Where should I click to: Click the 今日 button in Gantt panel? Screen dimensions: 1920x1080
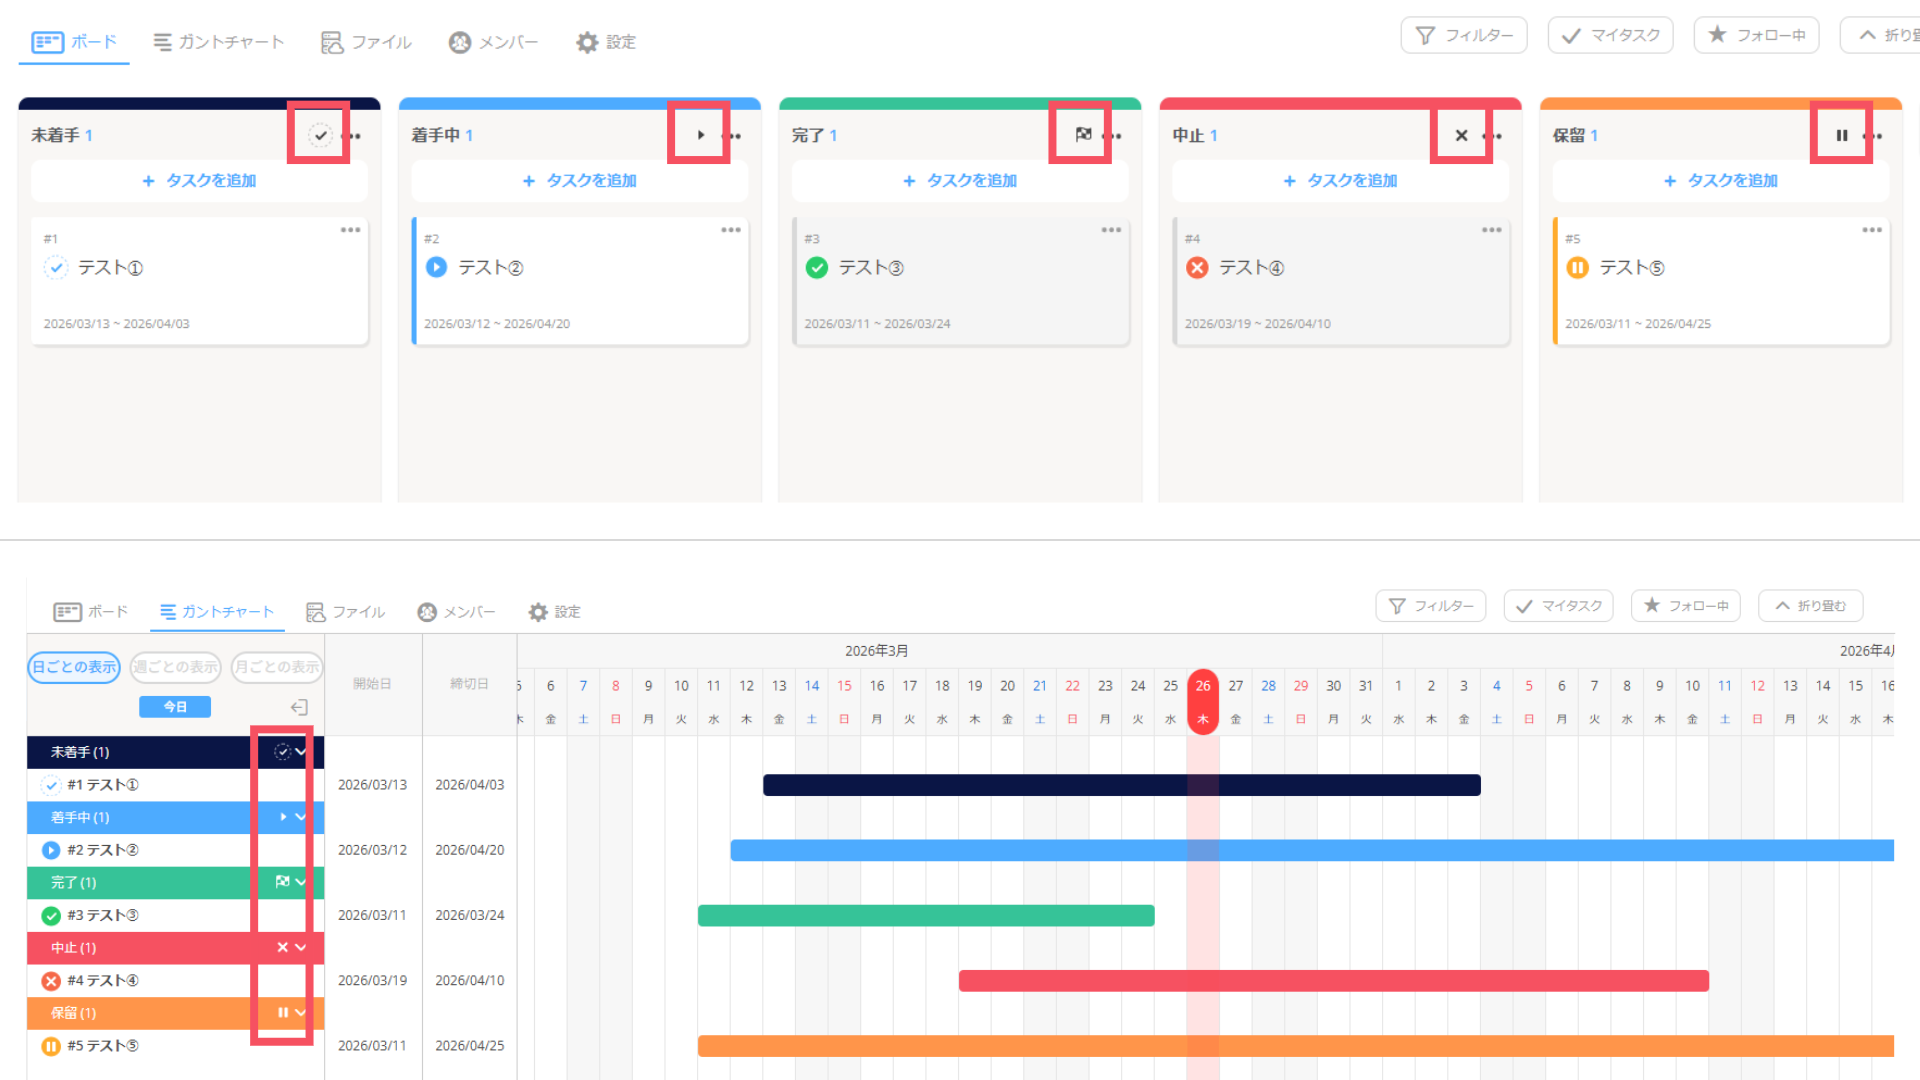click(175, 707)
